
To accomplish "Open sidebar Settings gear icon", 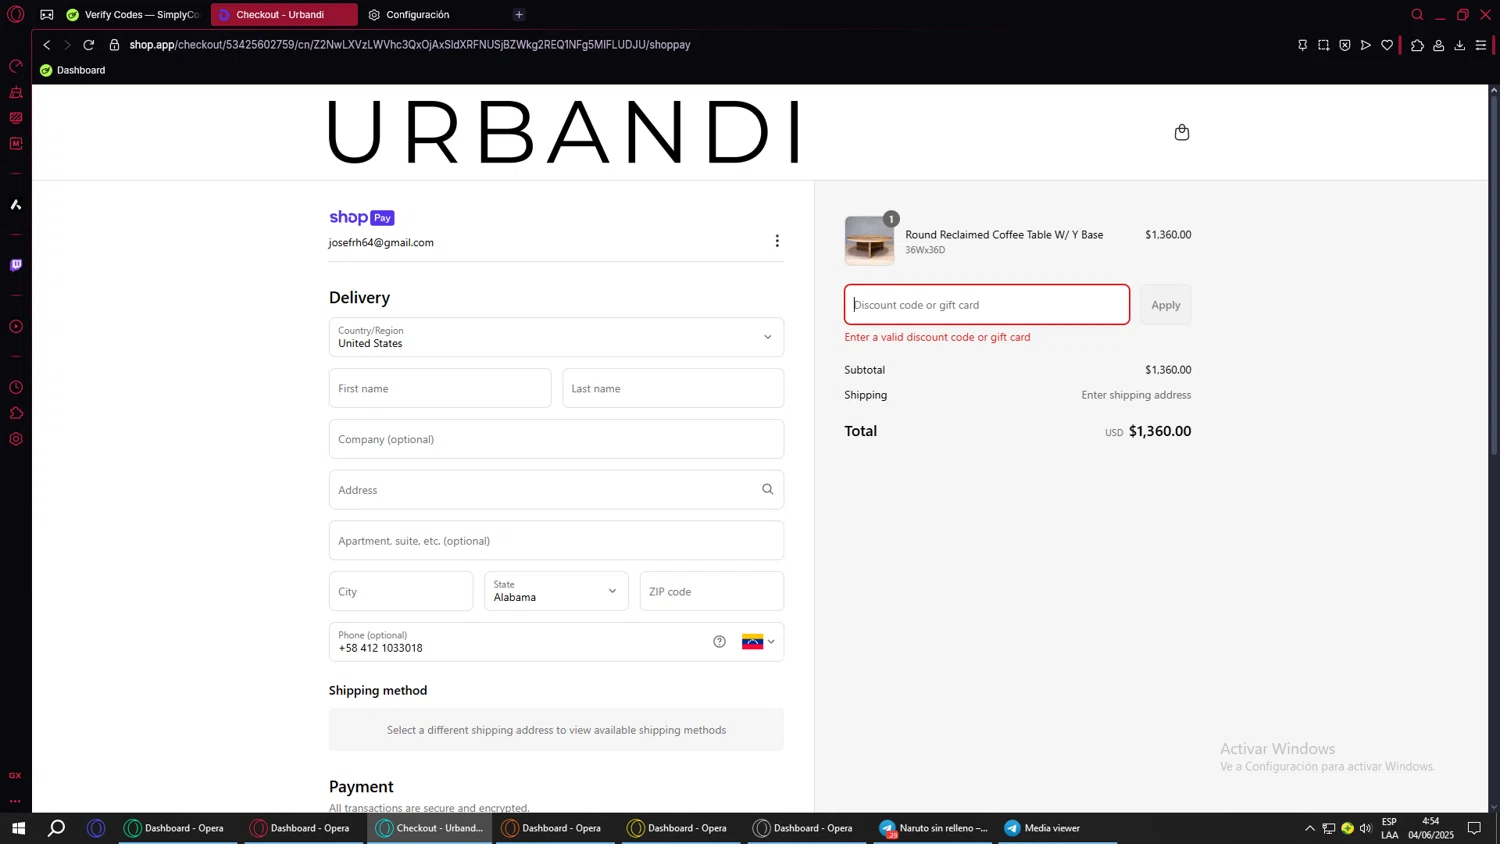I will [16, 439].
